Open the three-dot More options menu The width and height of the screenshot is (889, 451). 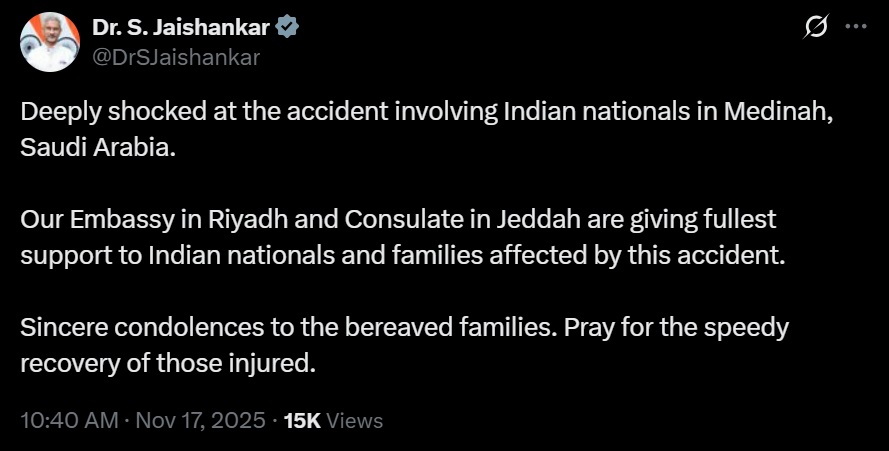pyautogui.click(x=856, y=29)
